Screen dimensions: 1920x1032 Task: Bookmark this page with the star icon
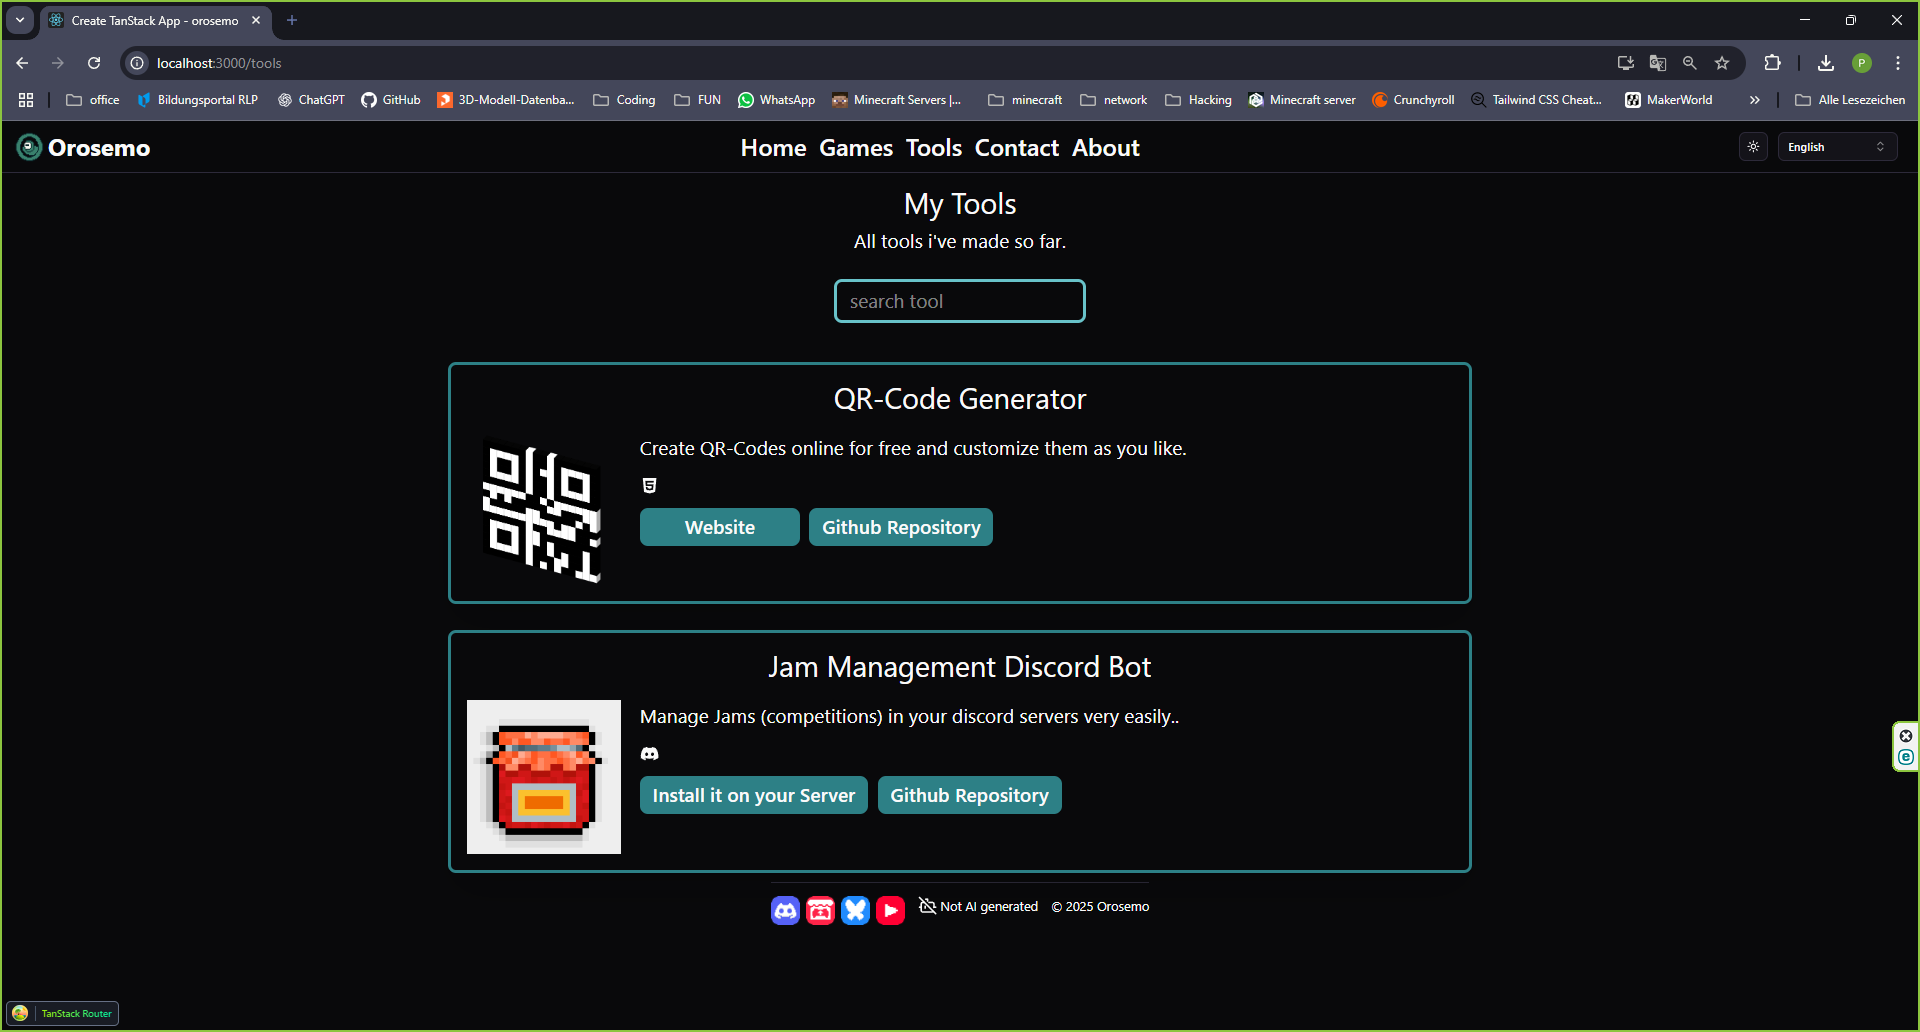point(1722,63)
